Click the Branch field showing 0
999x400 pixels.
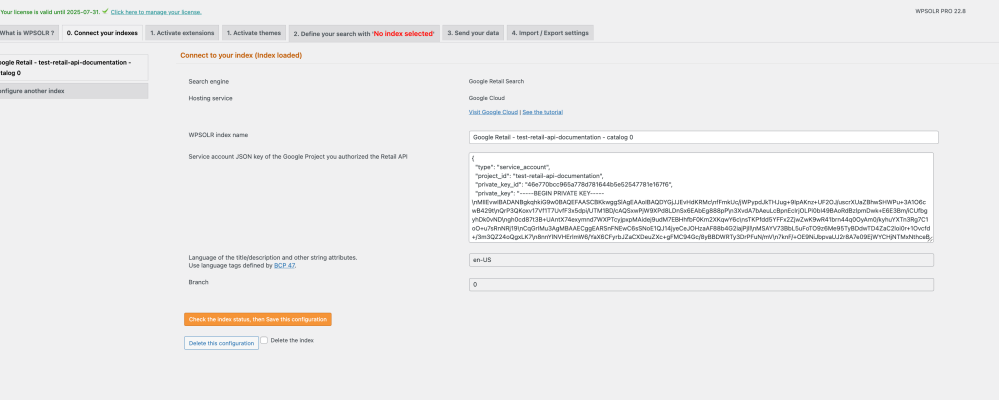click(x=701, y=285)
